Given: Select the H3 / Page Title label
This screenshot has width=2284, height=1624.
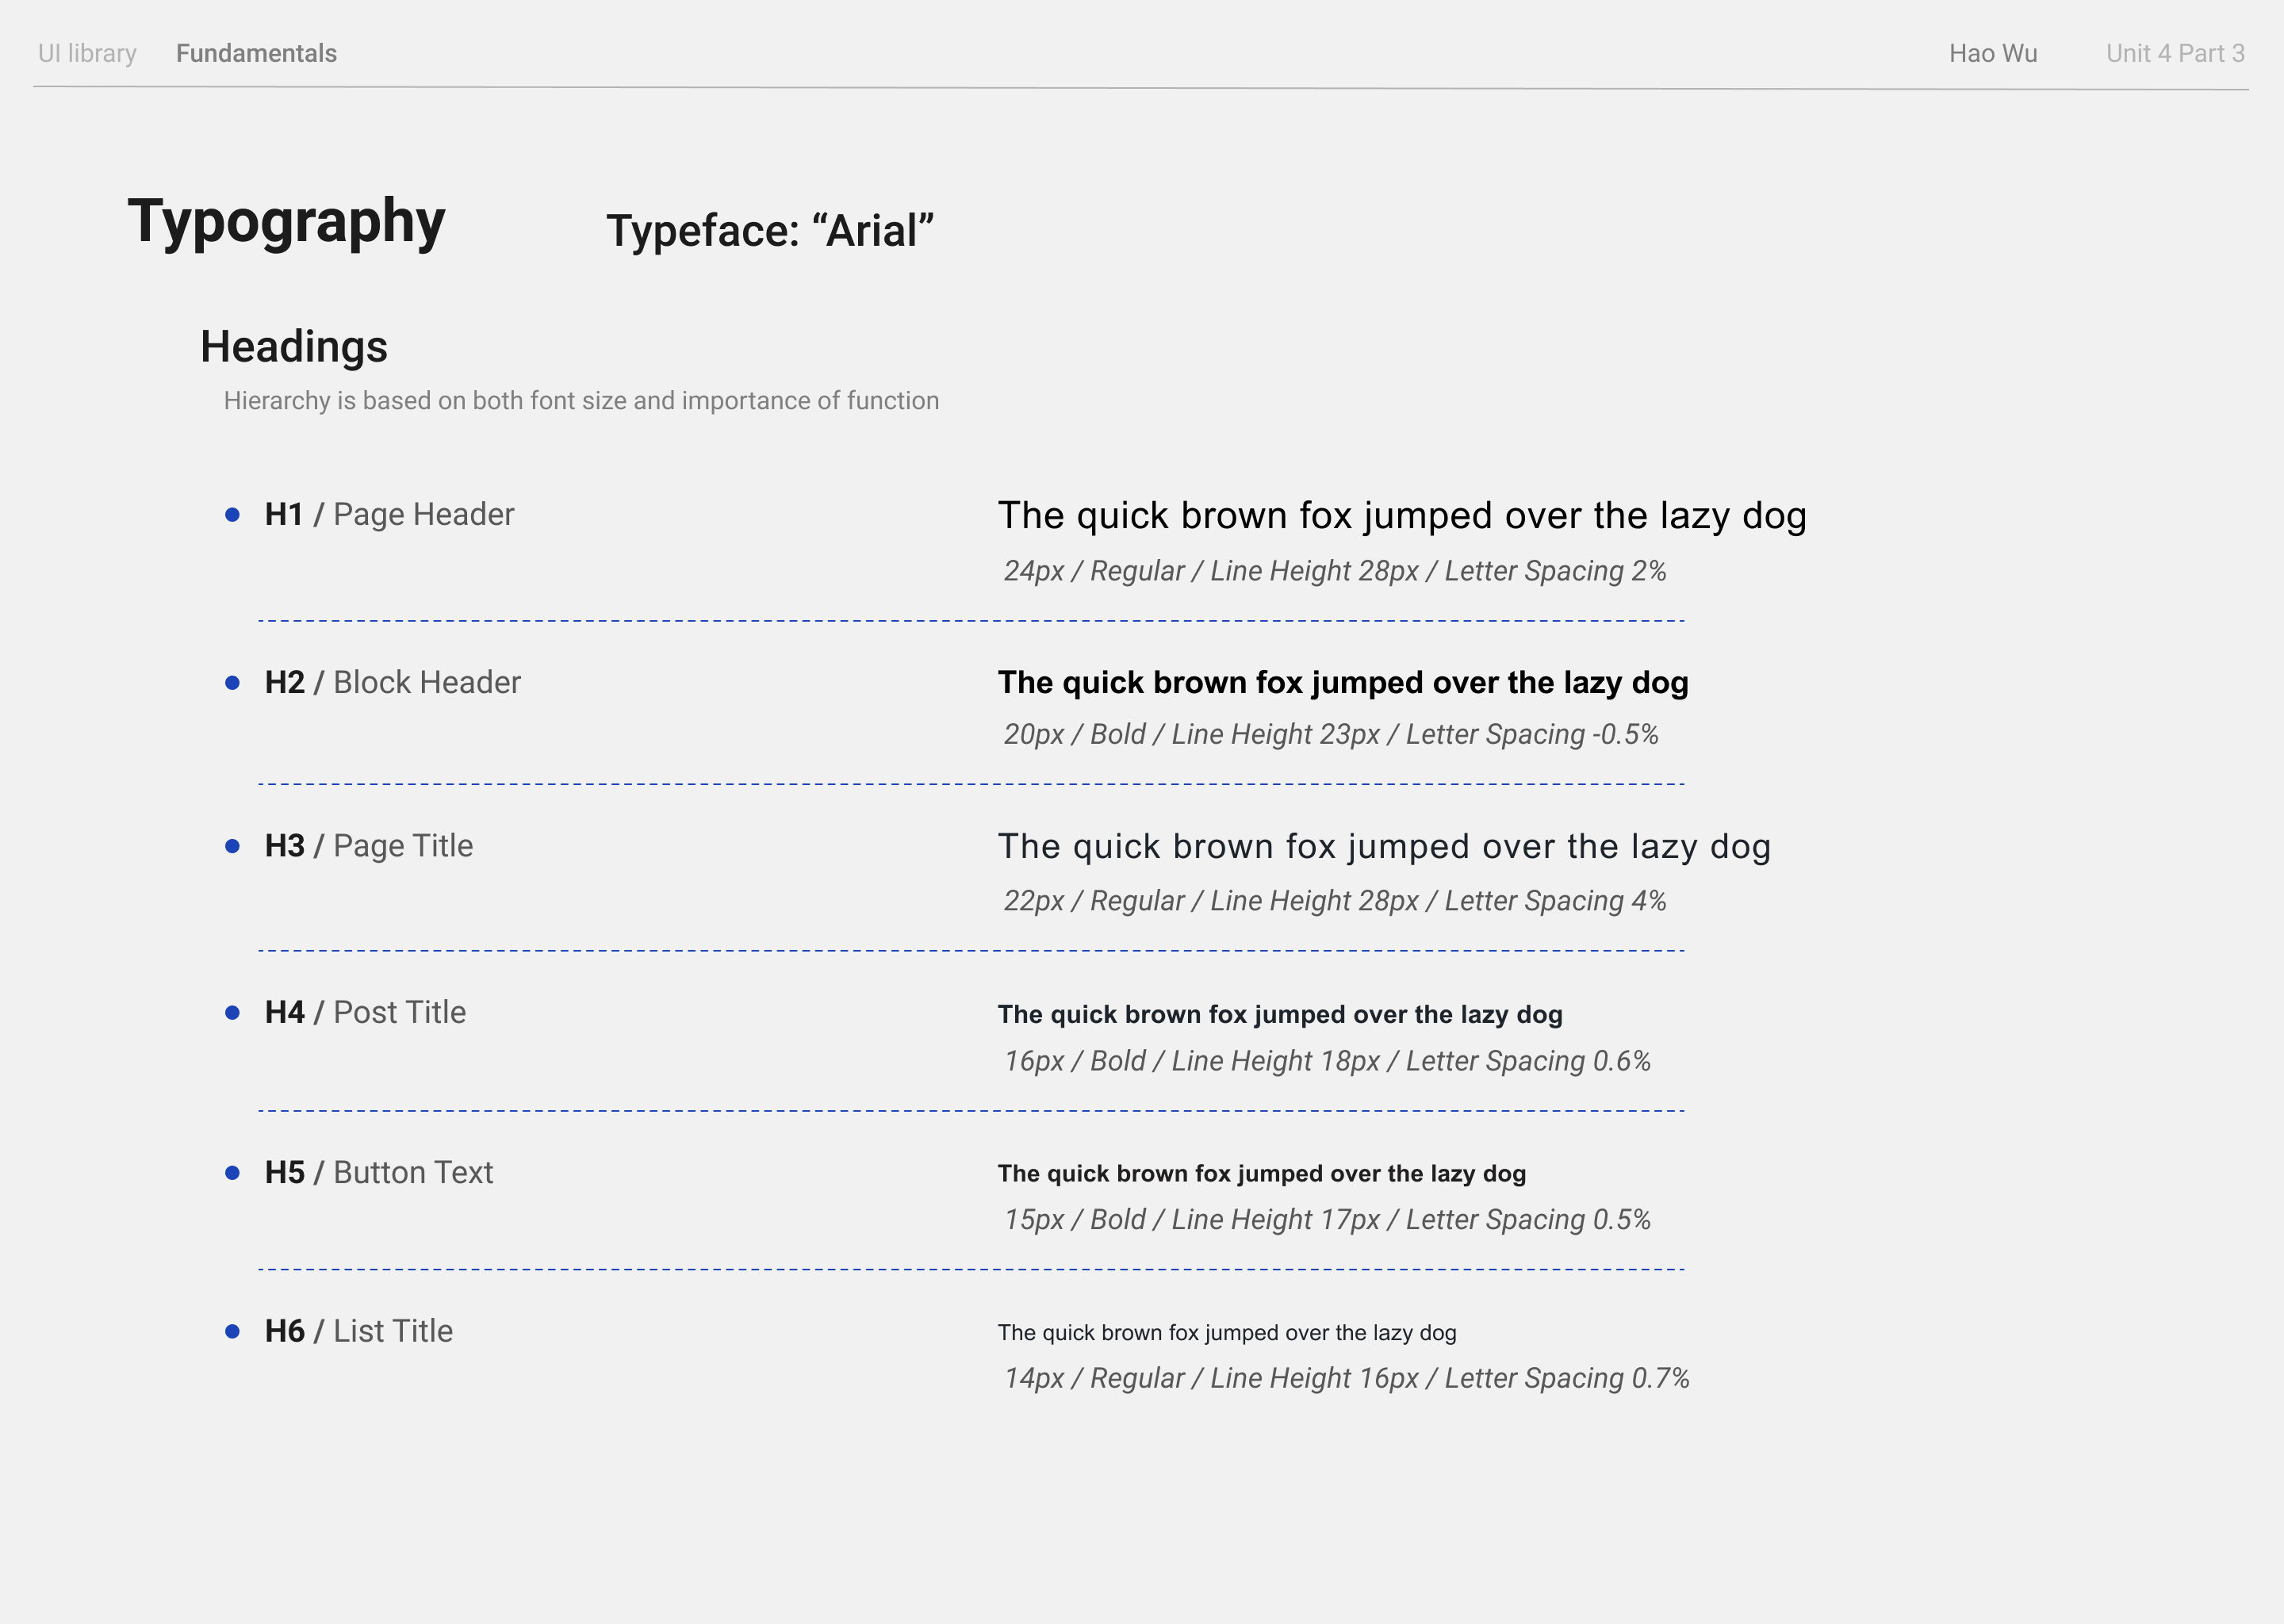Looking at the screenshot, I should pyautogui.click(x=368, y=846).
